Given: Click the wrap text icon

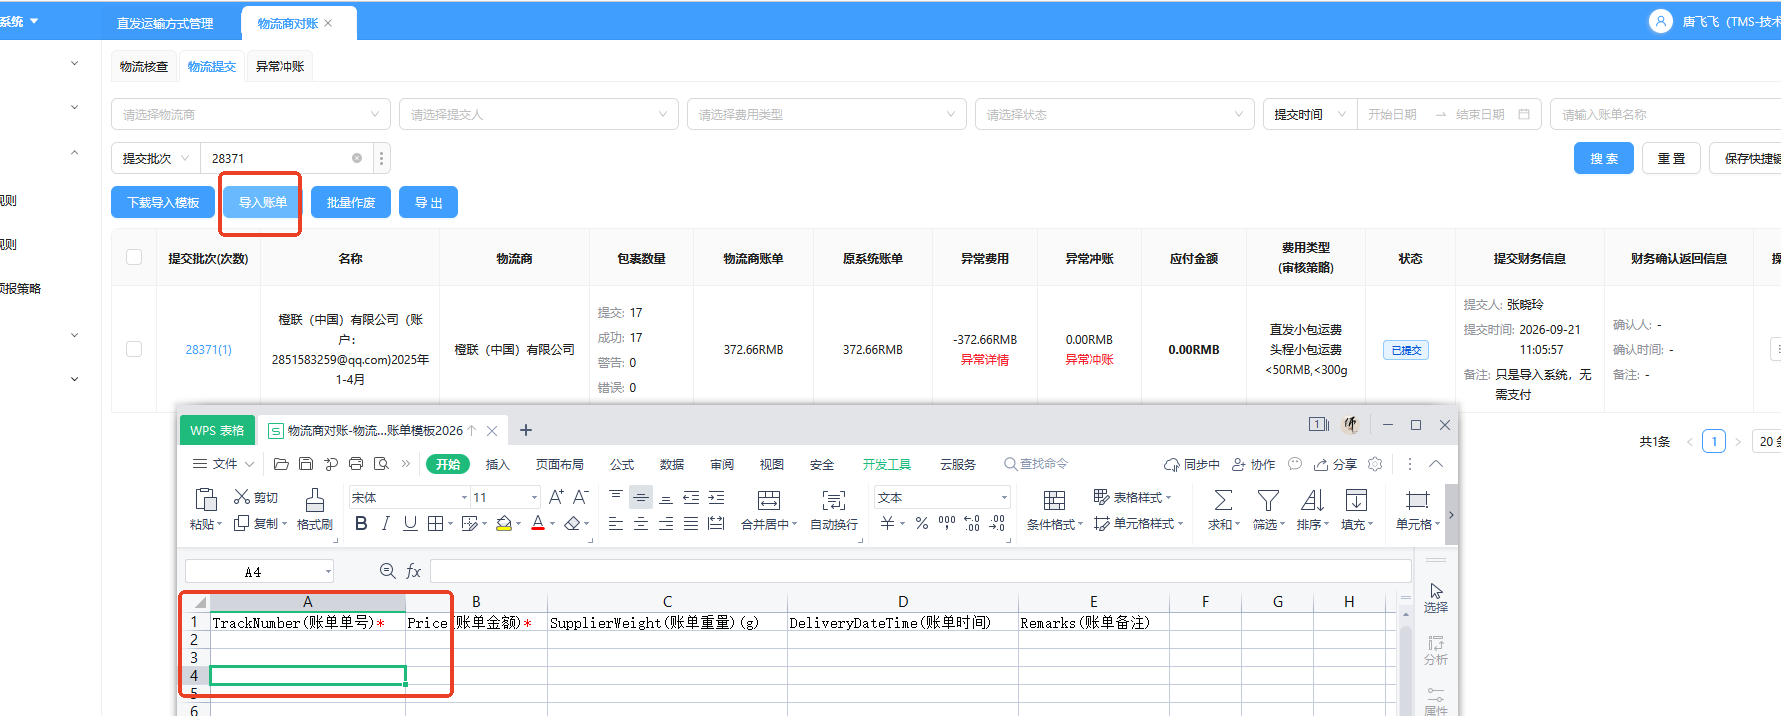Looking at the screenshot, I should tap(834, 500).
